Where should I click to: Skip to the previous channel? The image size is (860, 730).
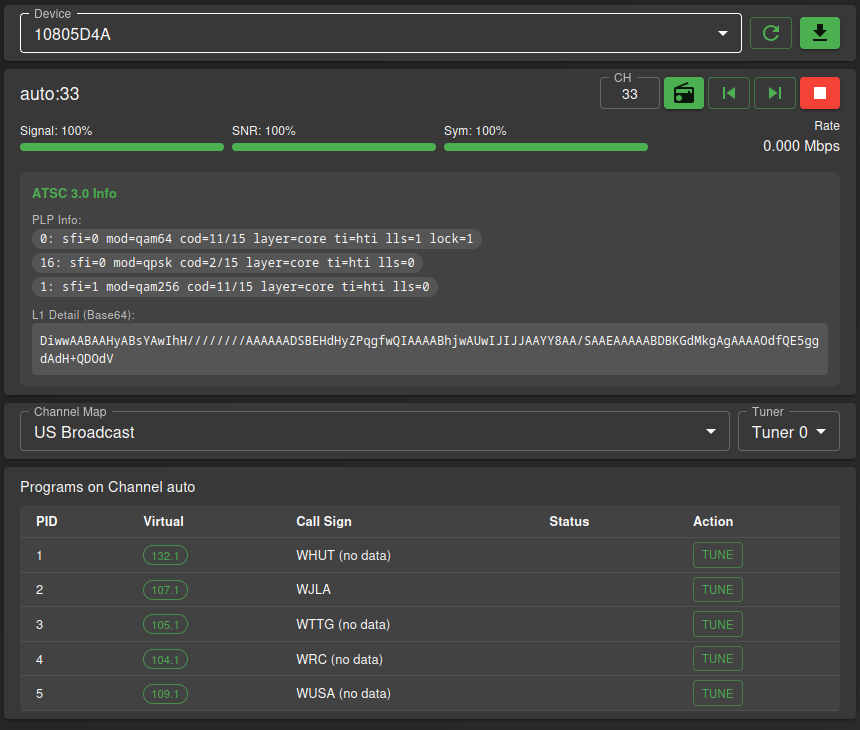click(x=729, y=93)
